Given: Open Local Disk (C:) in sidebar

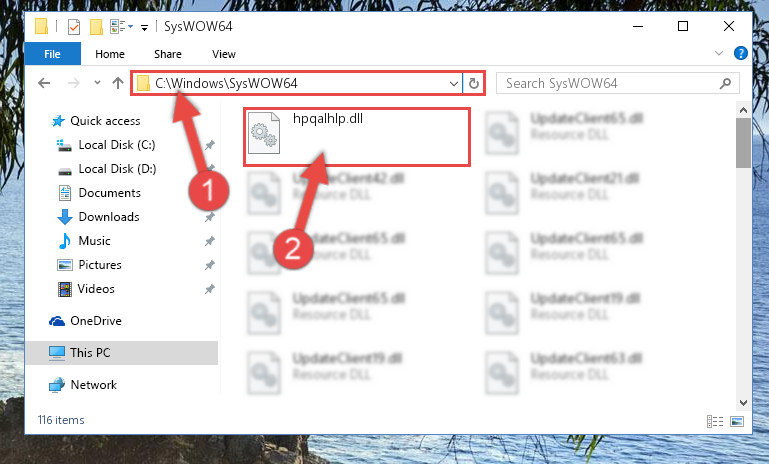Looking at the screenshot, I should (117, 145).
